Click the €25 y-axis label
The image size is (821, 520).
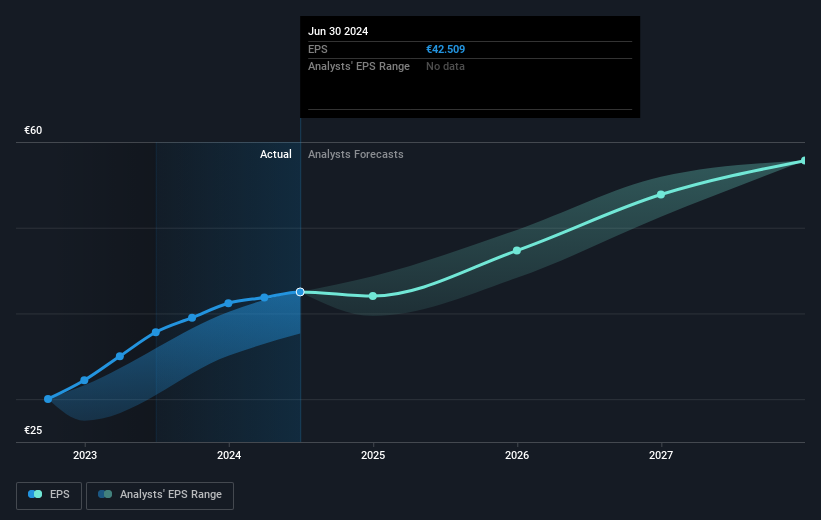(x=33, y=430)
